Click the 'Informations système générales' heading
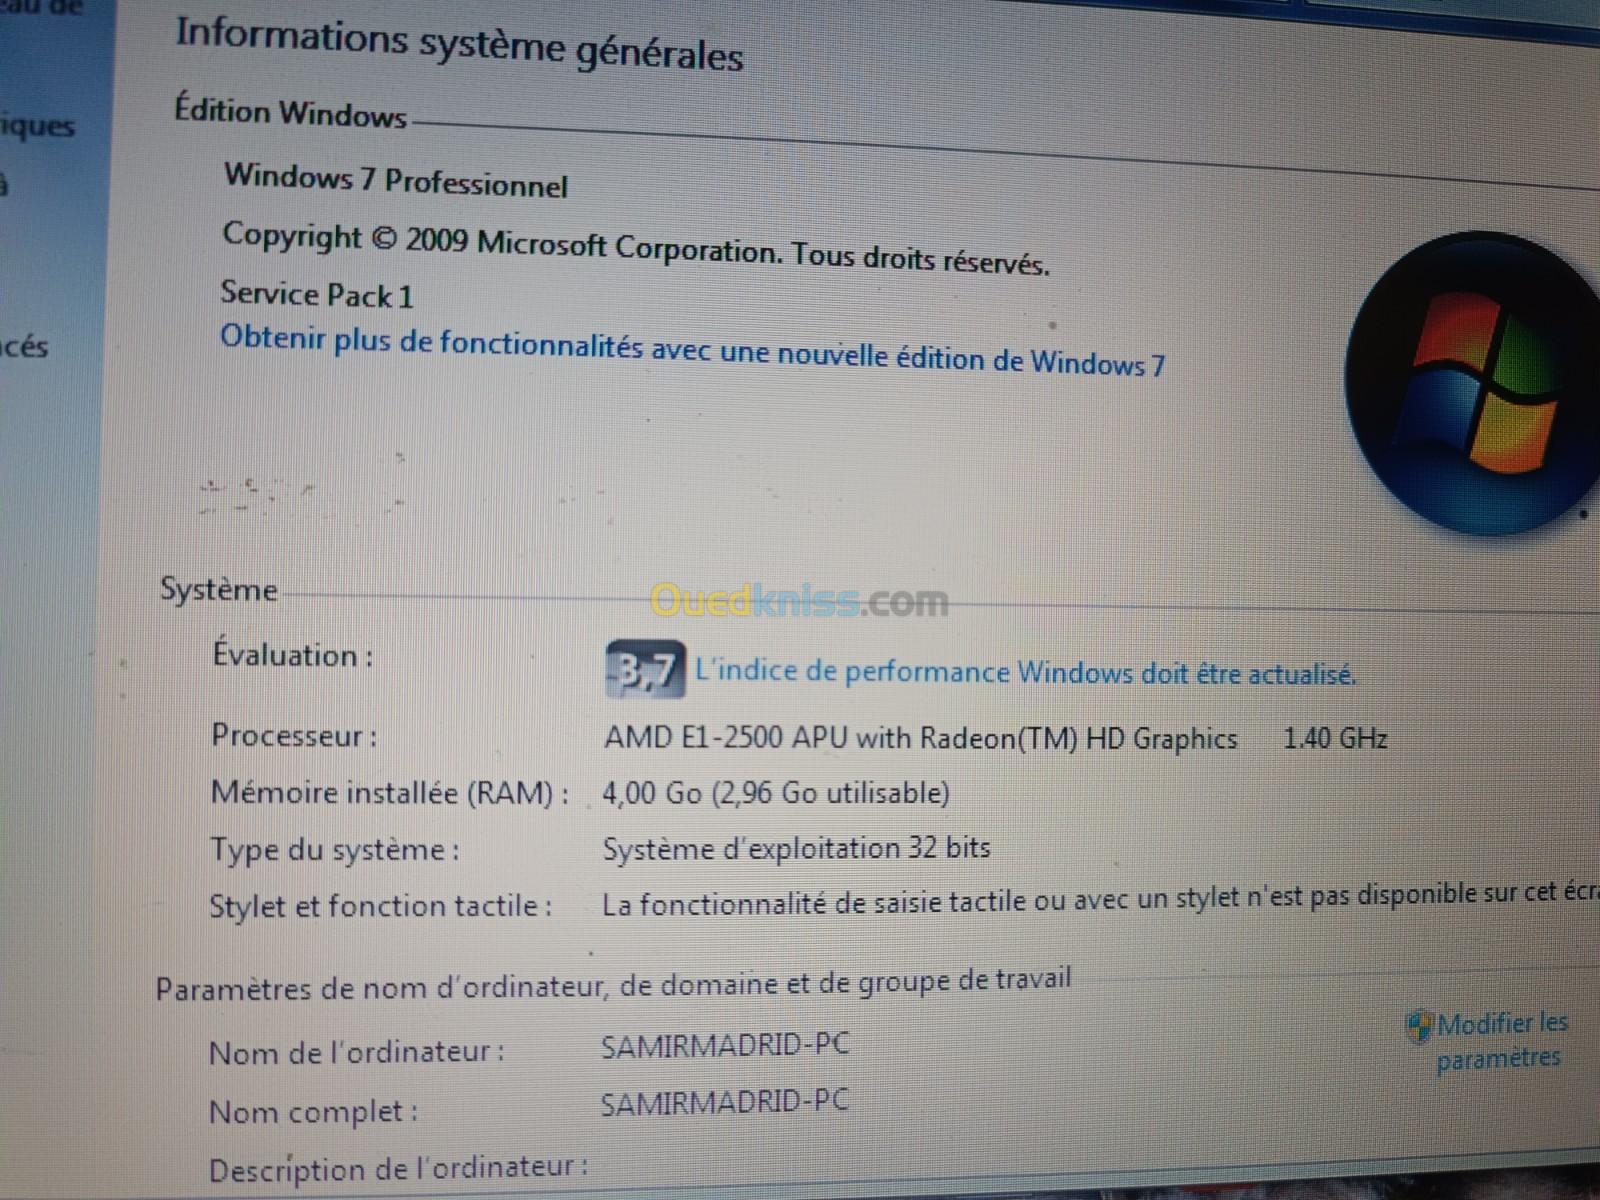The width and height of the screenshot is (1600, 1200). tap(459, 45)
